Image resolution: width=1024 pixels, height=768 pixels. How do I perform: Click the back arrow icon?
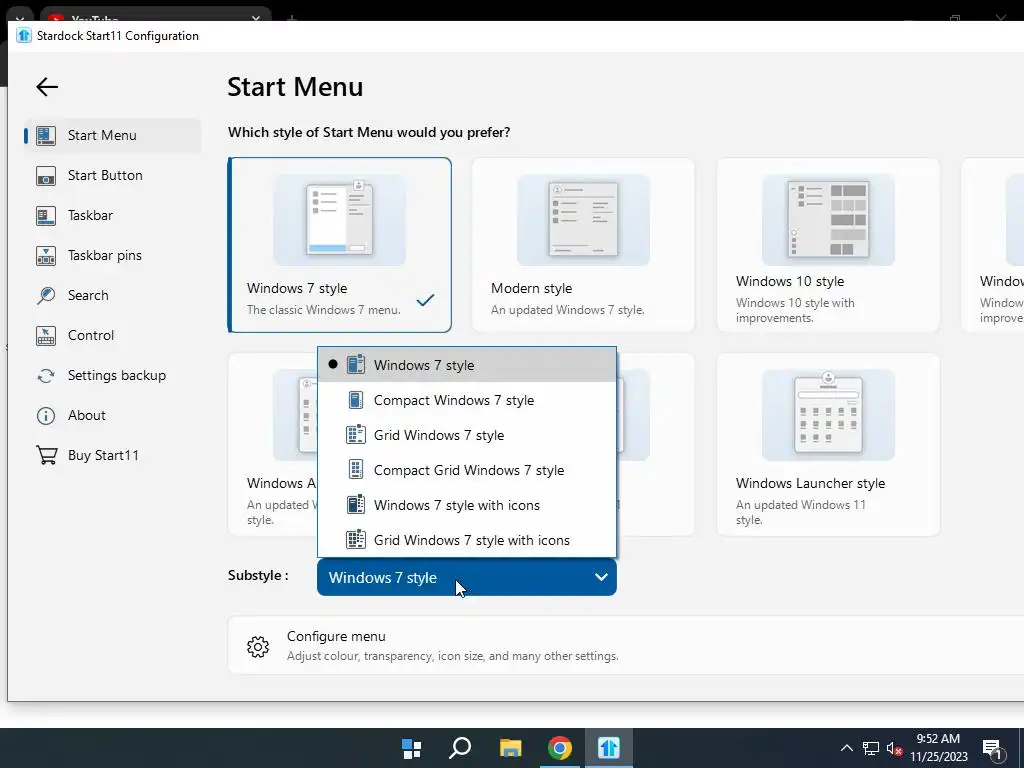[47, 87]
